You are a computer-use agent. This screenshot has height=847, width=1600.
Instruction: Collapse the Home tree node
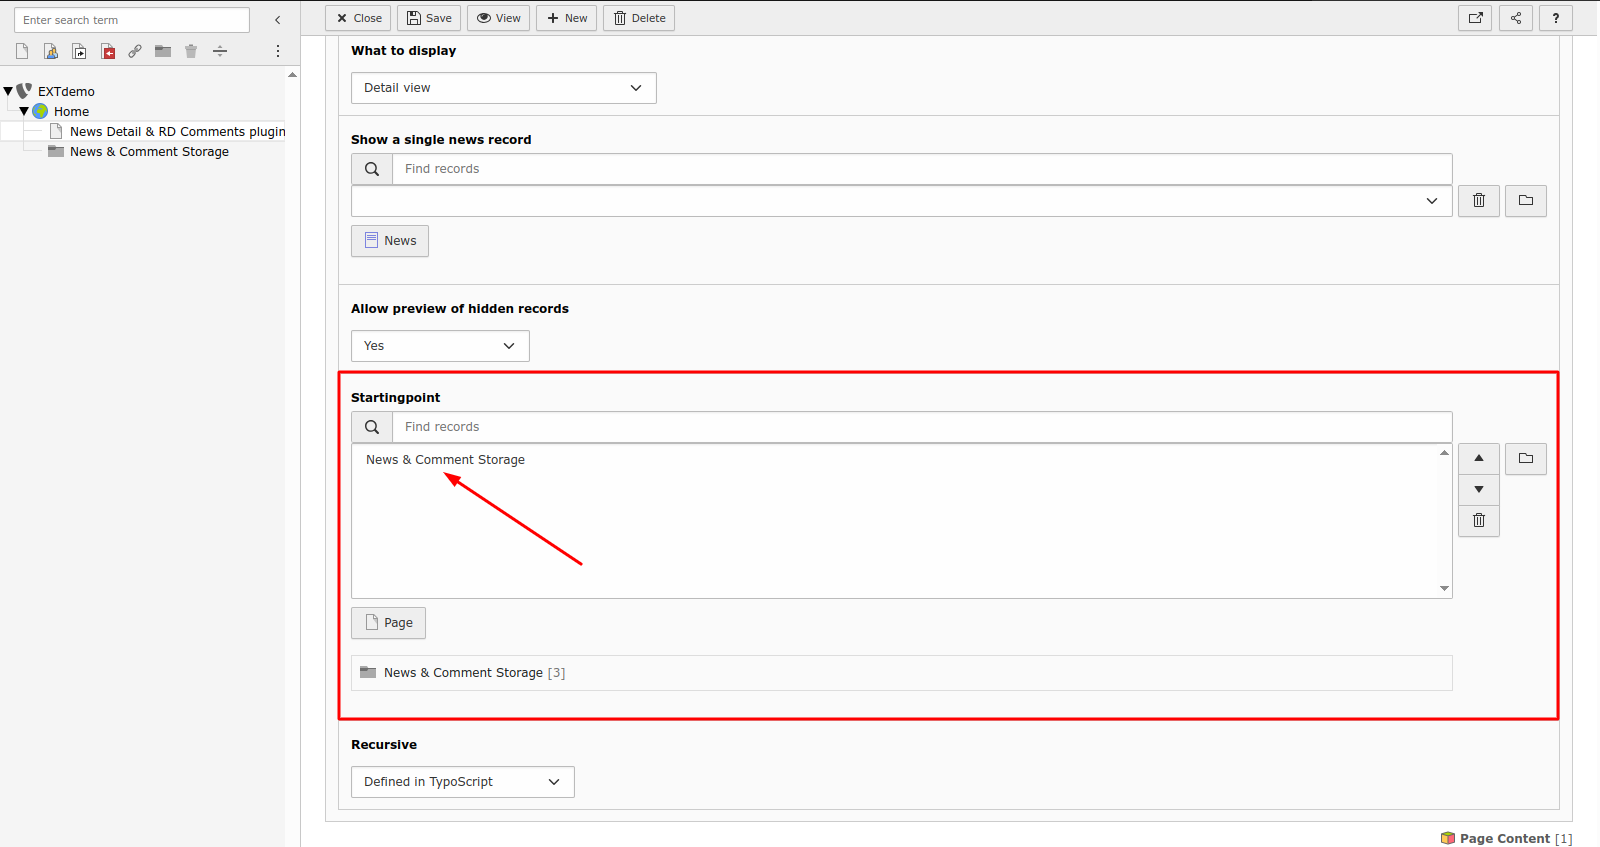24,111
